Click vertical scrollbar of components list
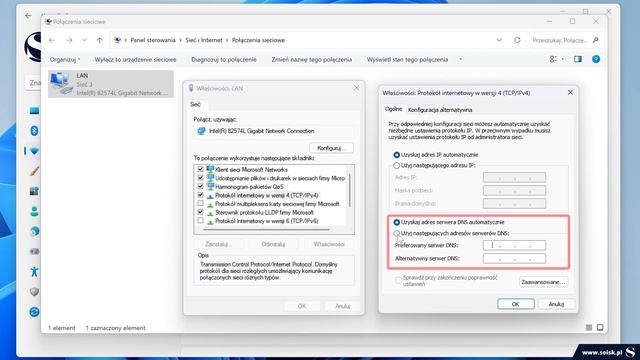 click(x=350, y=190)
